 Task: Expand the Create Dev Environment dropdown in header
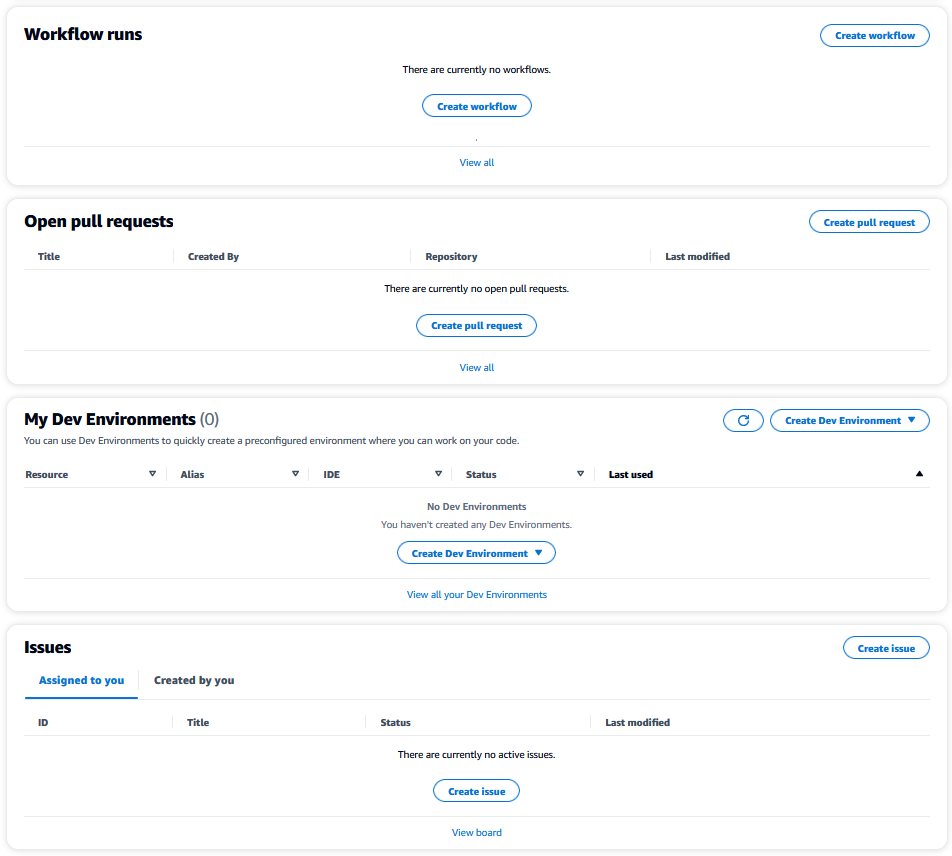click(849, 420)
